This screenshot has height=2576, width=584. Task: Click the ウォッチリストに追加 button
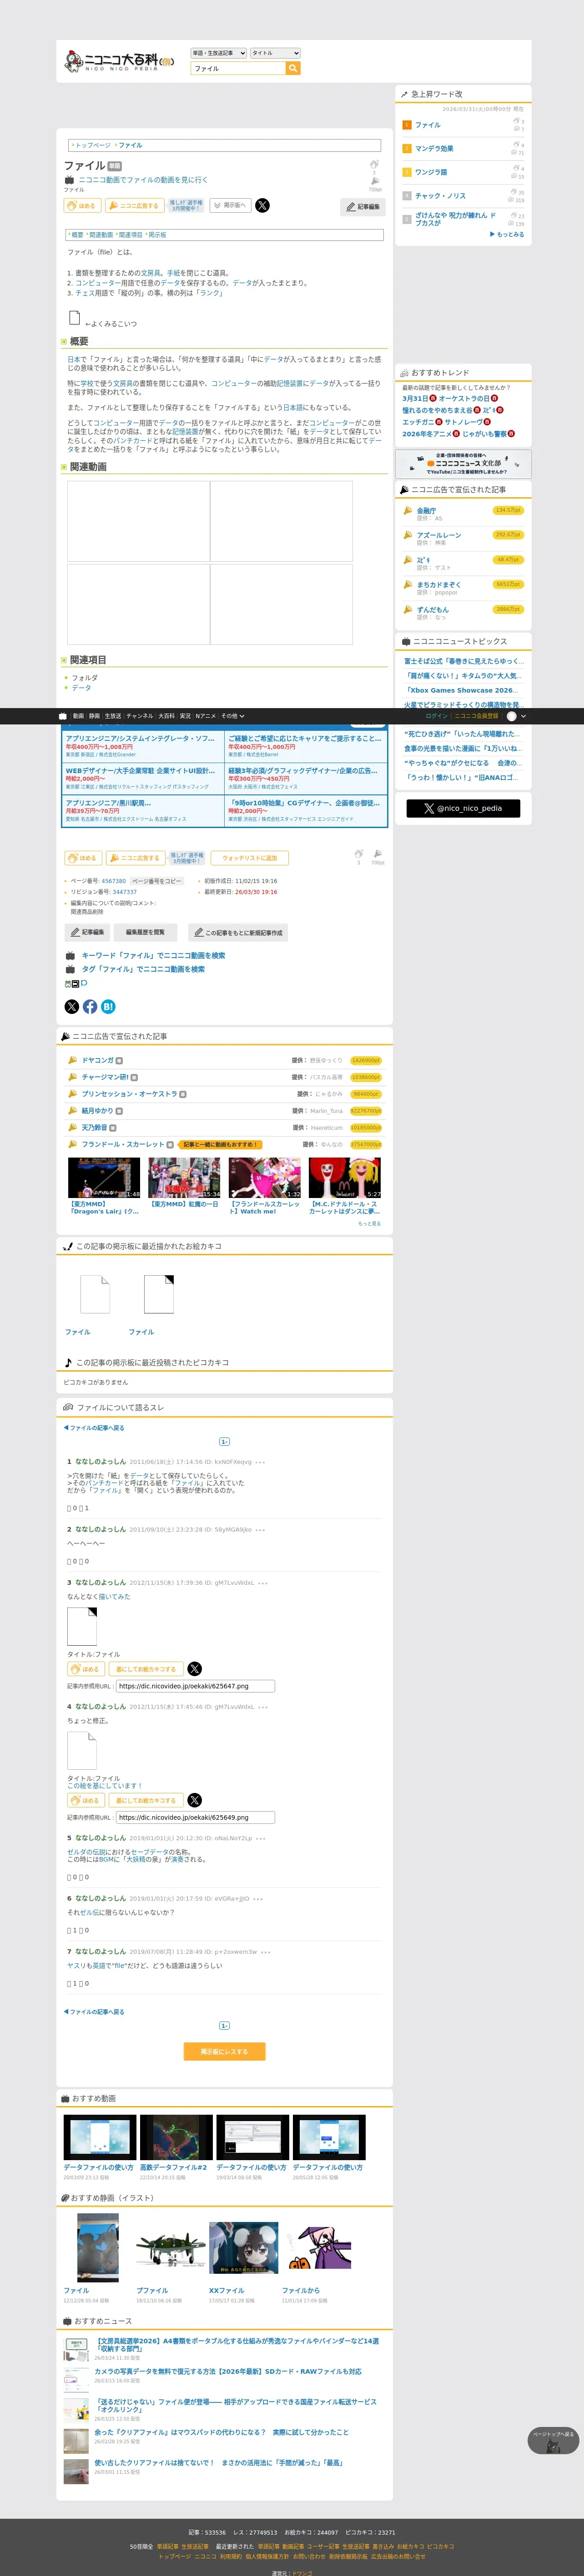point(250,858)
